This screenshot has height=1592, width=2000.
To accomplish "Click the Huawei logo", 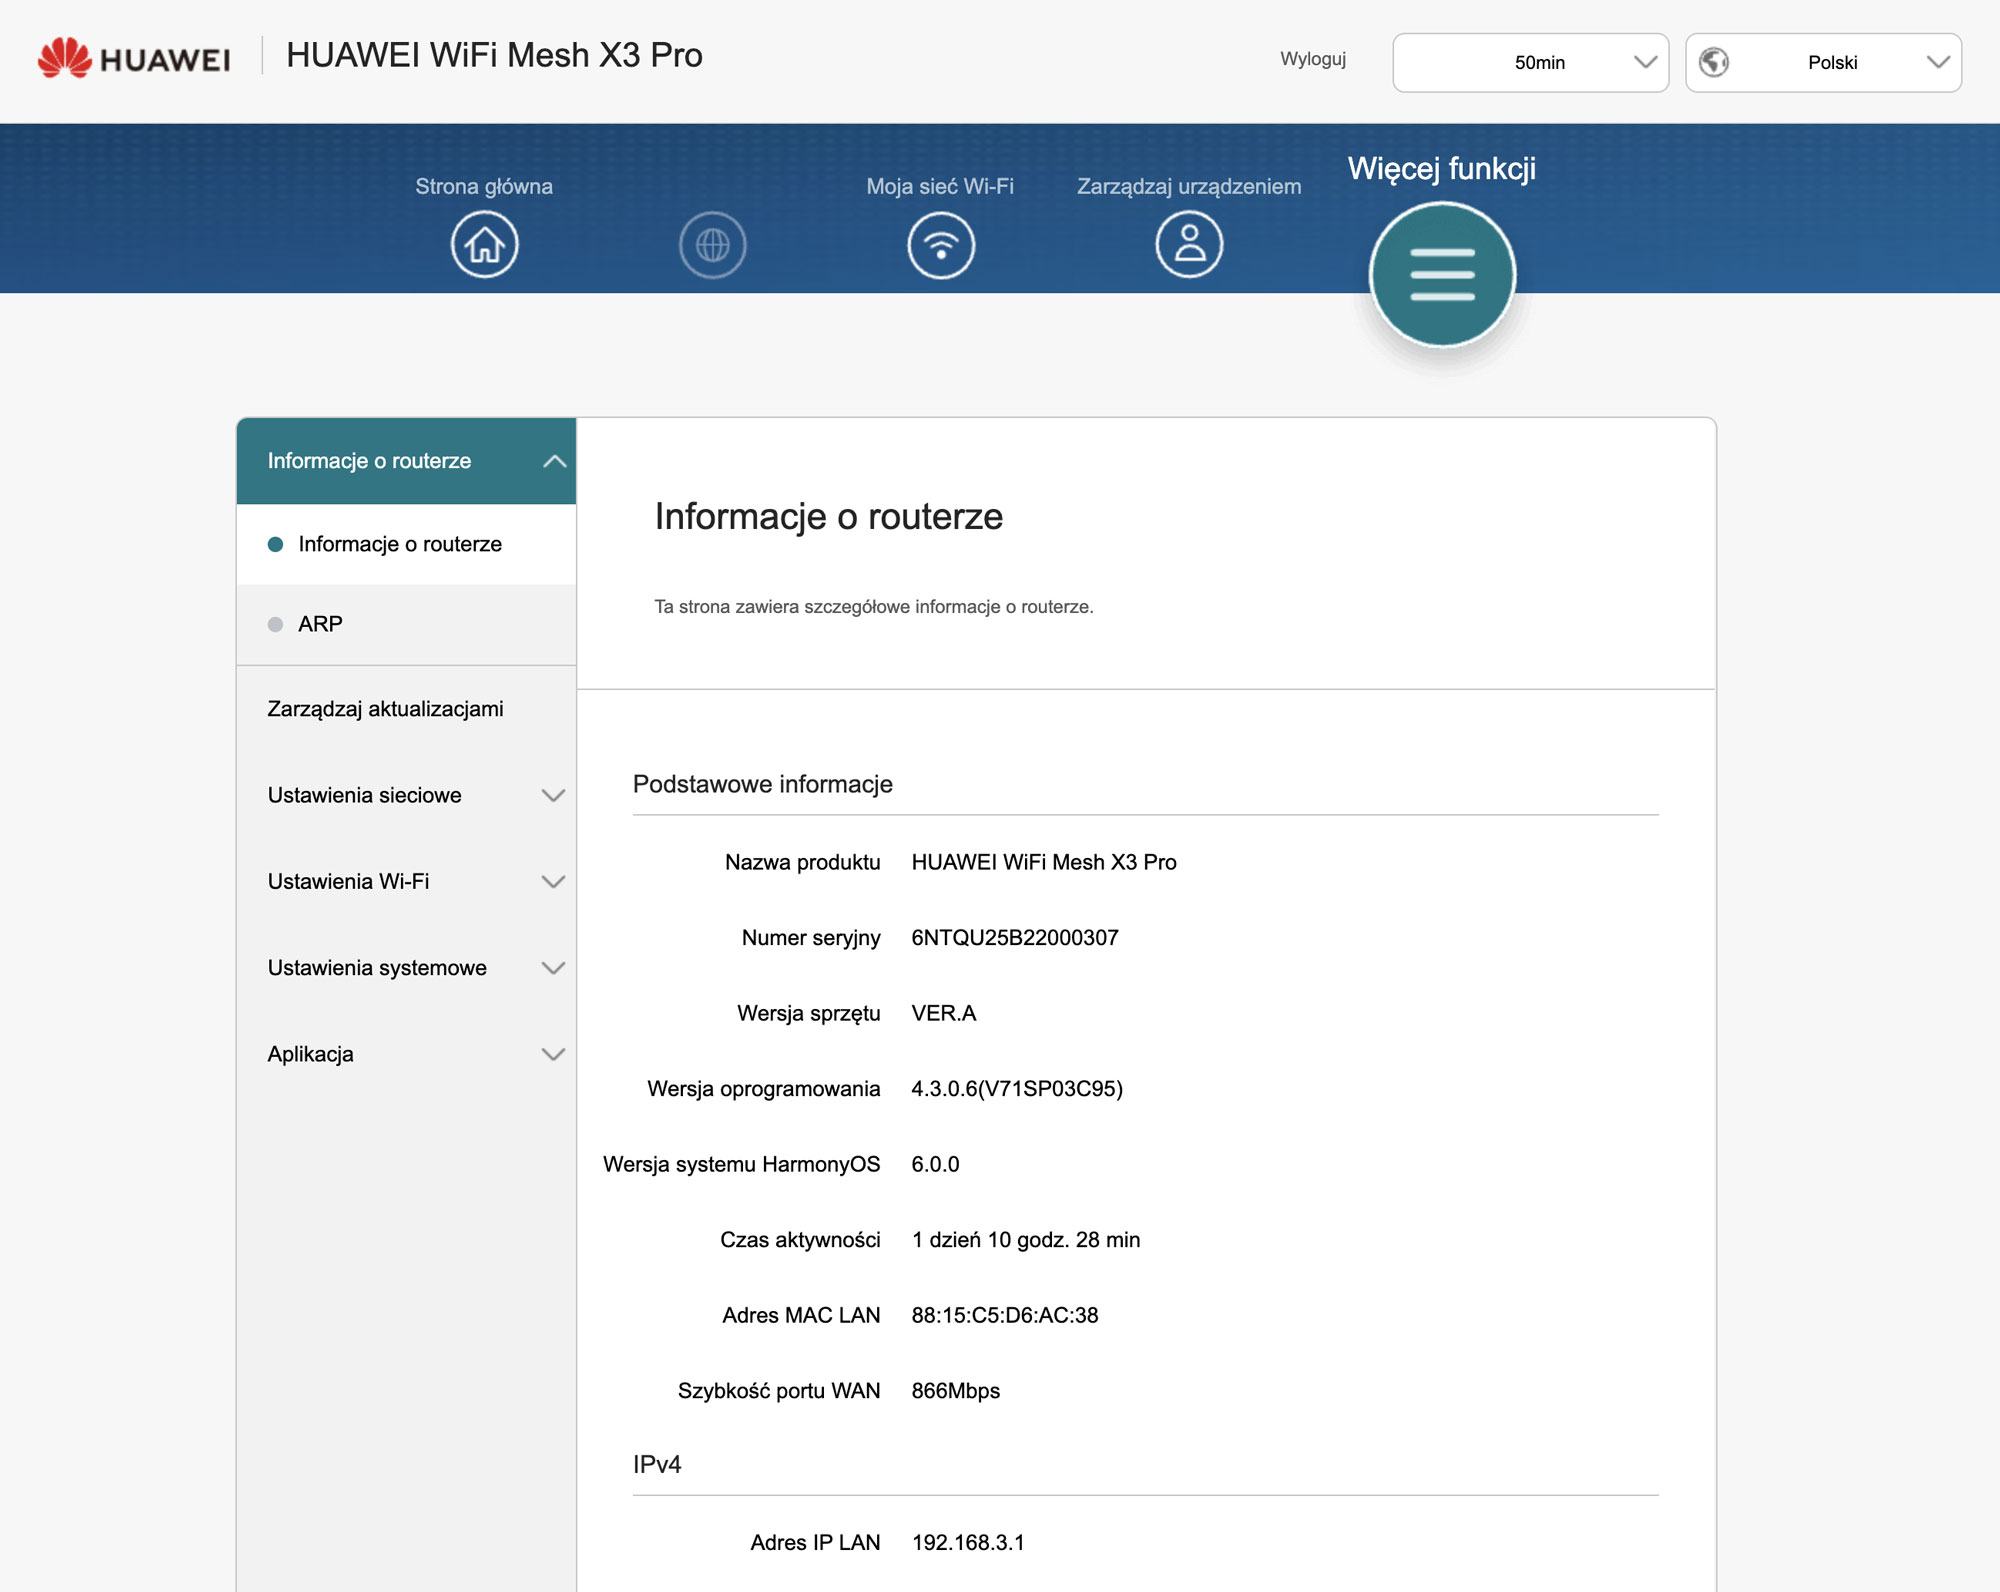I will (x=135, y=58).
